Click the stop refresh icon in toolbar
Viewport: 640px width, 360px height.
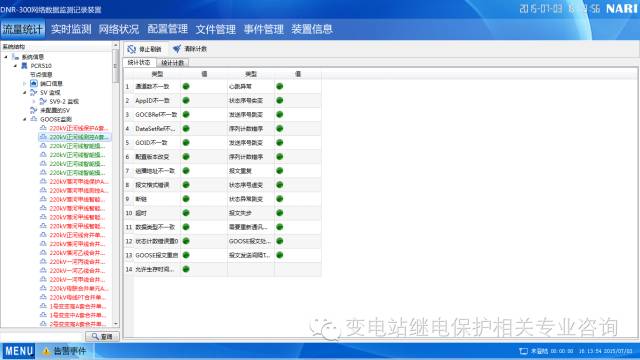(x=131, y=49)
